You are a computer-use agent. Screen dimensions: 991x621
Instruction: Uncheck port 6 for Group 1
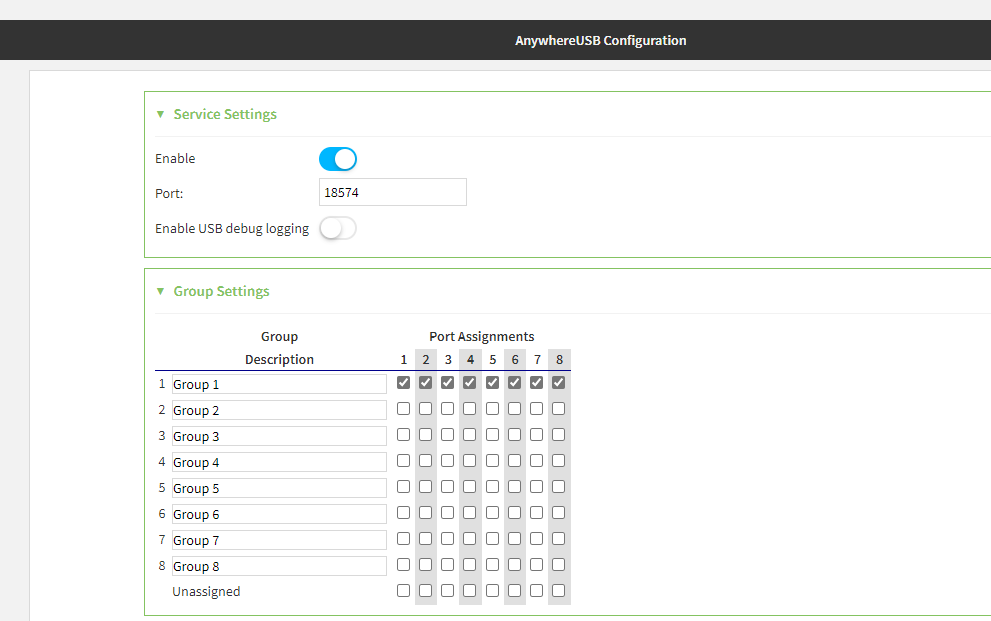tap(514, 382)
